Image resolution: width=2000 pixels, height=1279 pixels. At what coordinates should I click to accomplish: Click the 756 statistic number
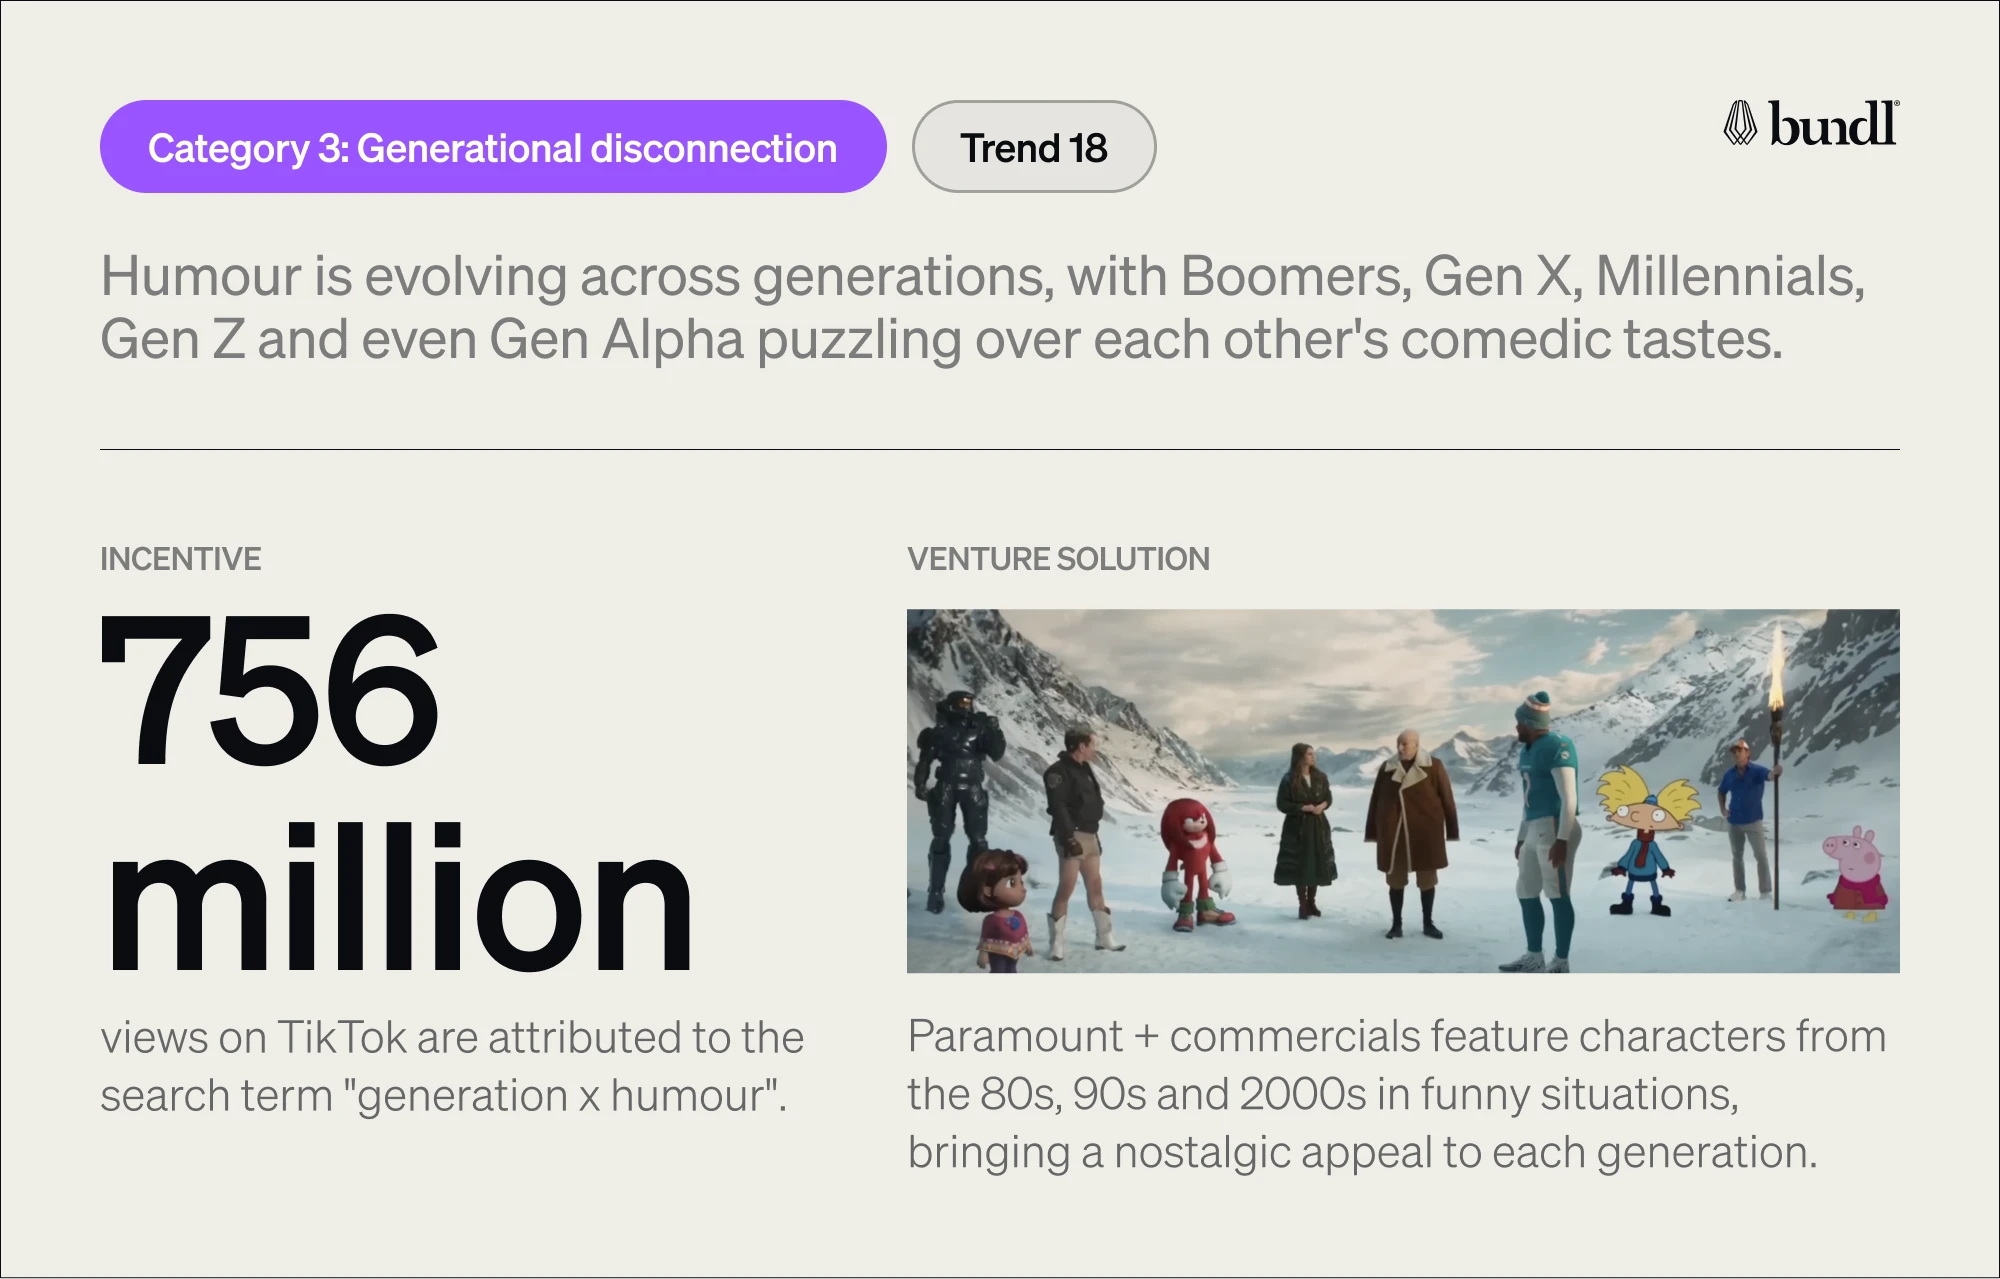click(270, 692)
